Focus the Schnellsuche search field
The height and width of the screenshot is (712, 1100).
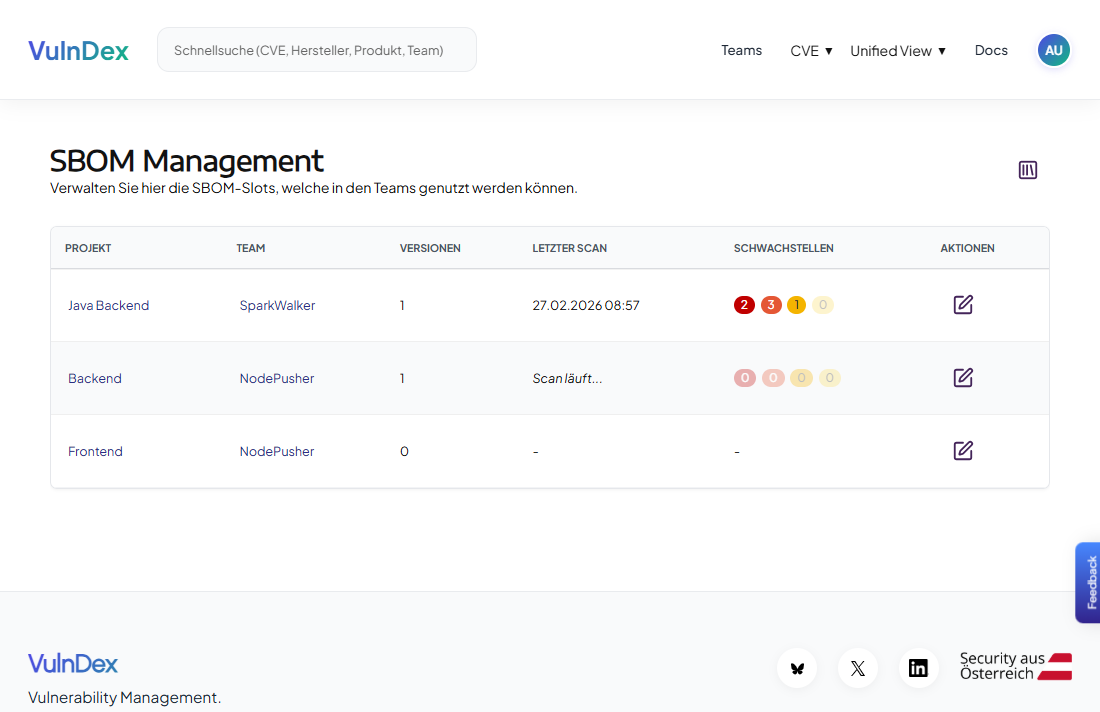coord(316,50)
